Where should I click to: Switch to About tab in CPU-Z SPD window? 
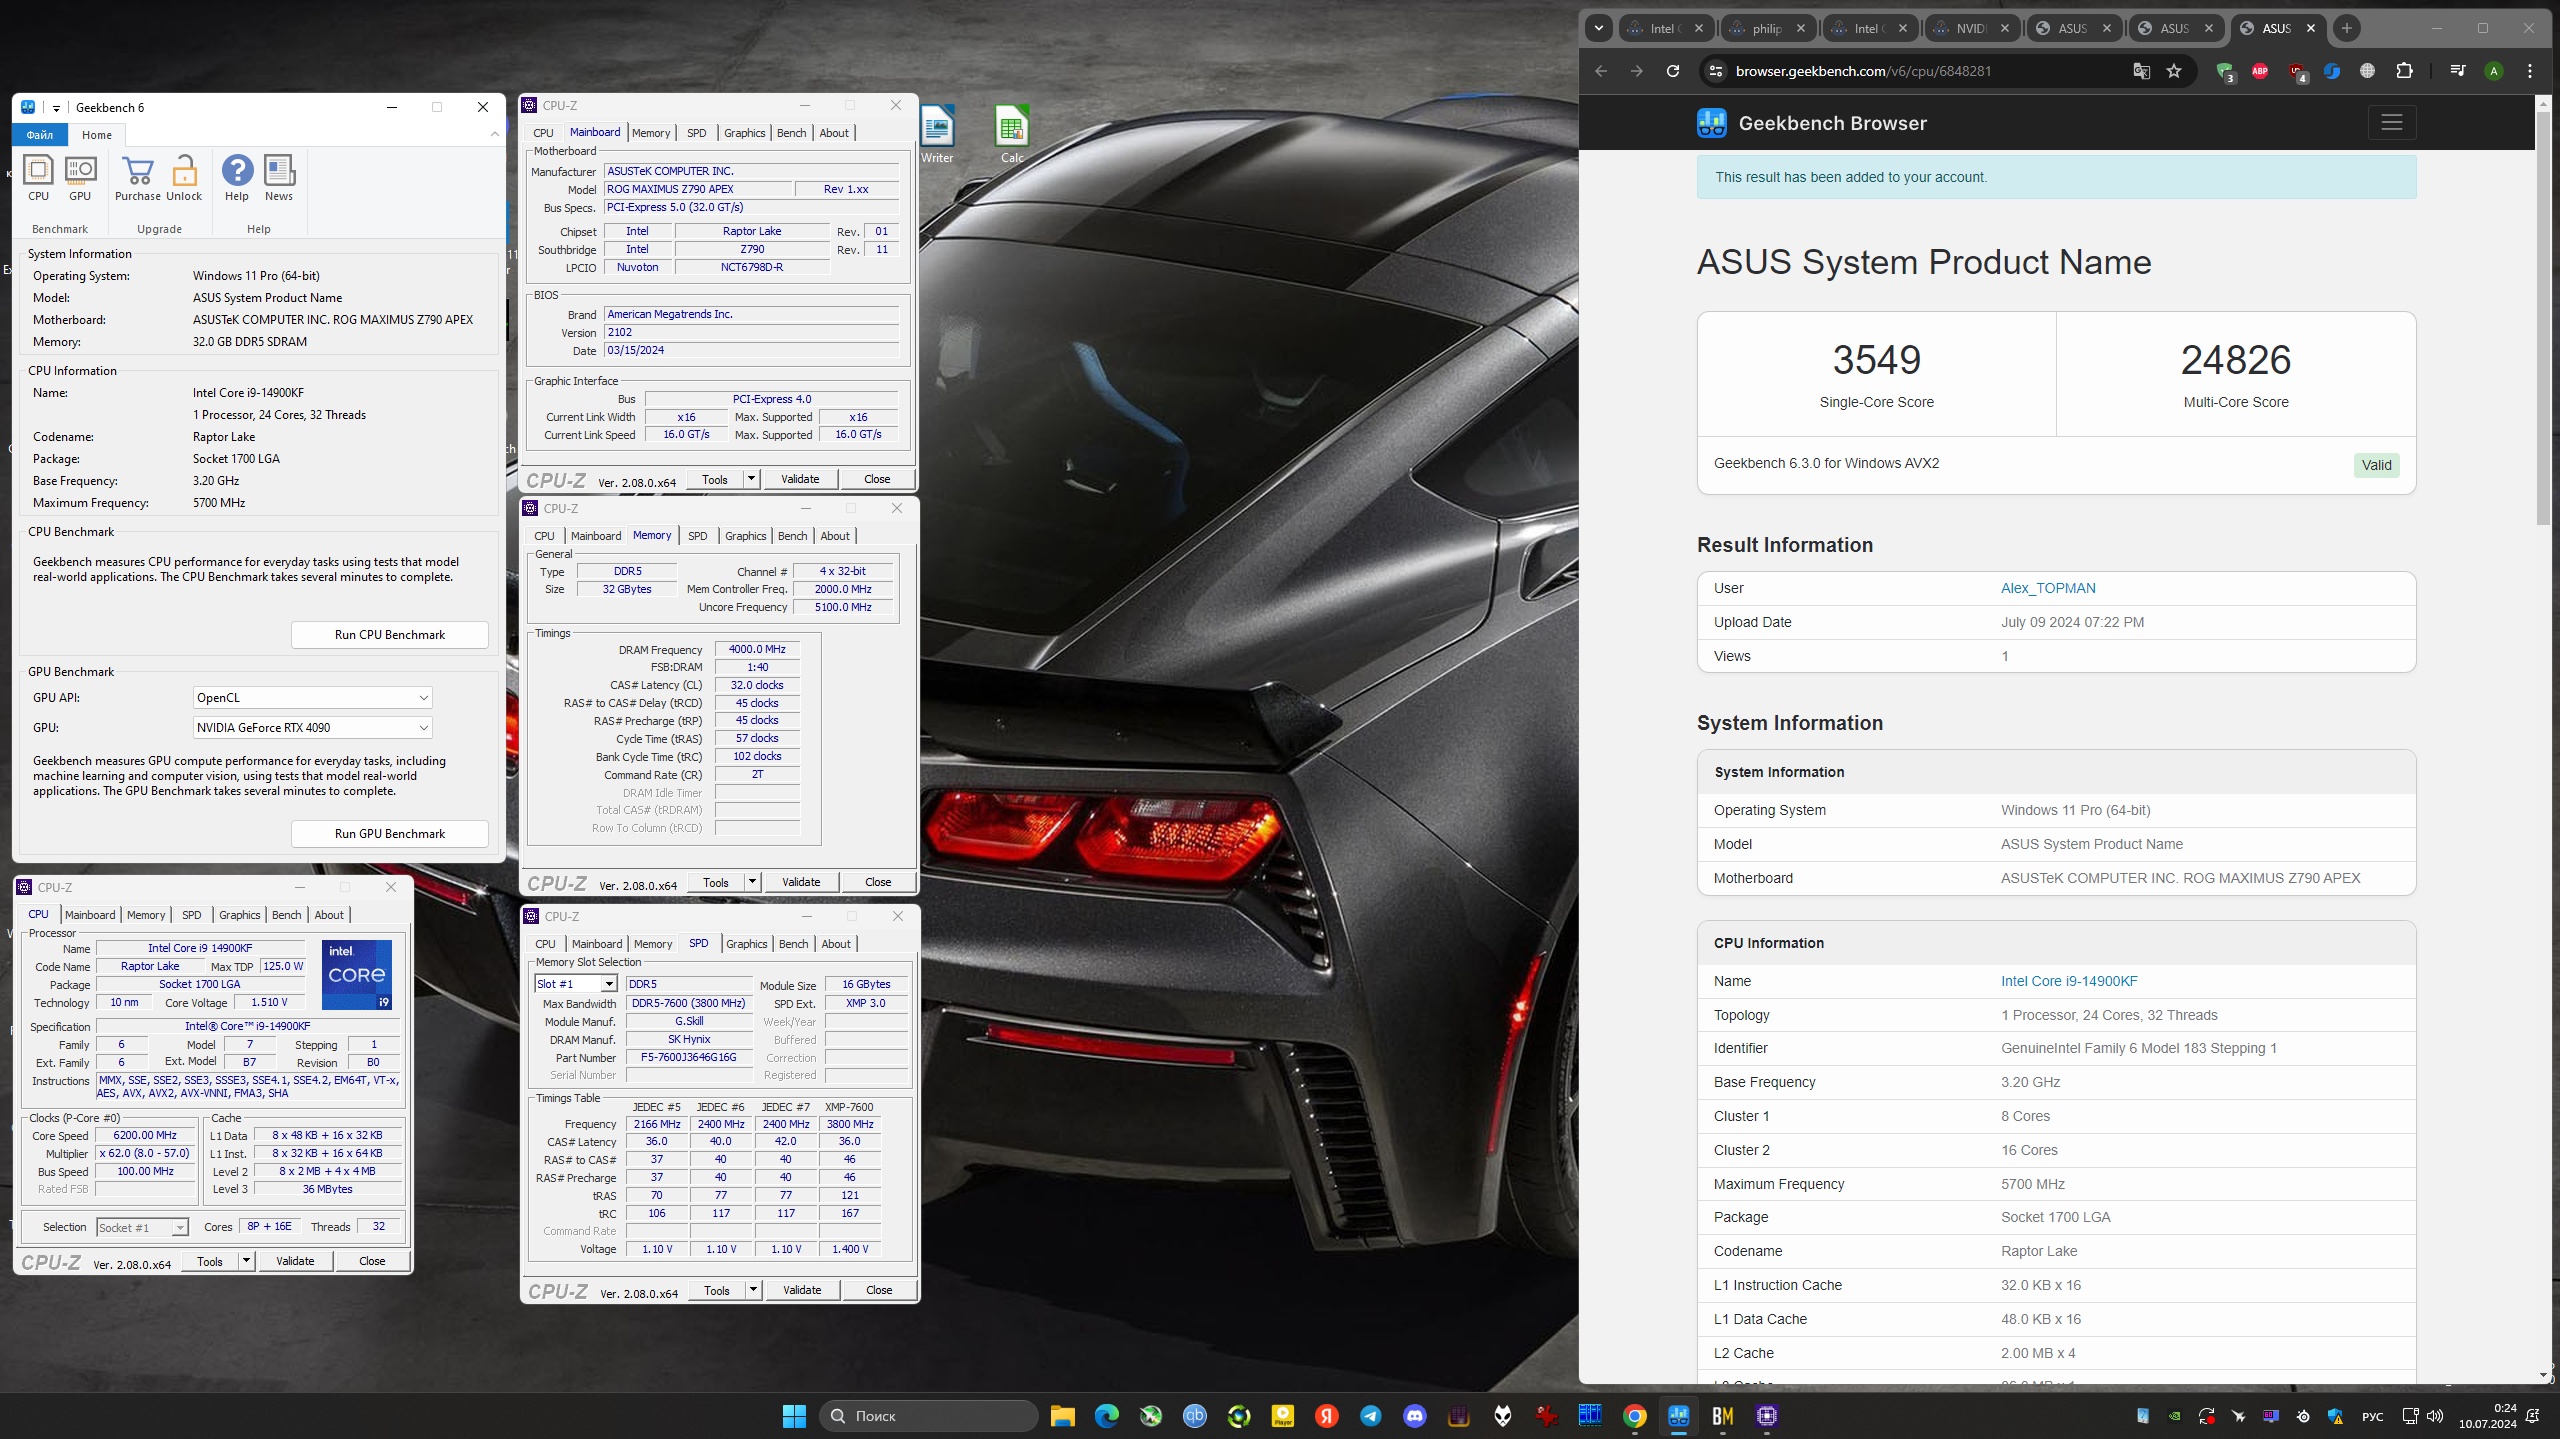(836, 944)
